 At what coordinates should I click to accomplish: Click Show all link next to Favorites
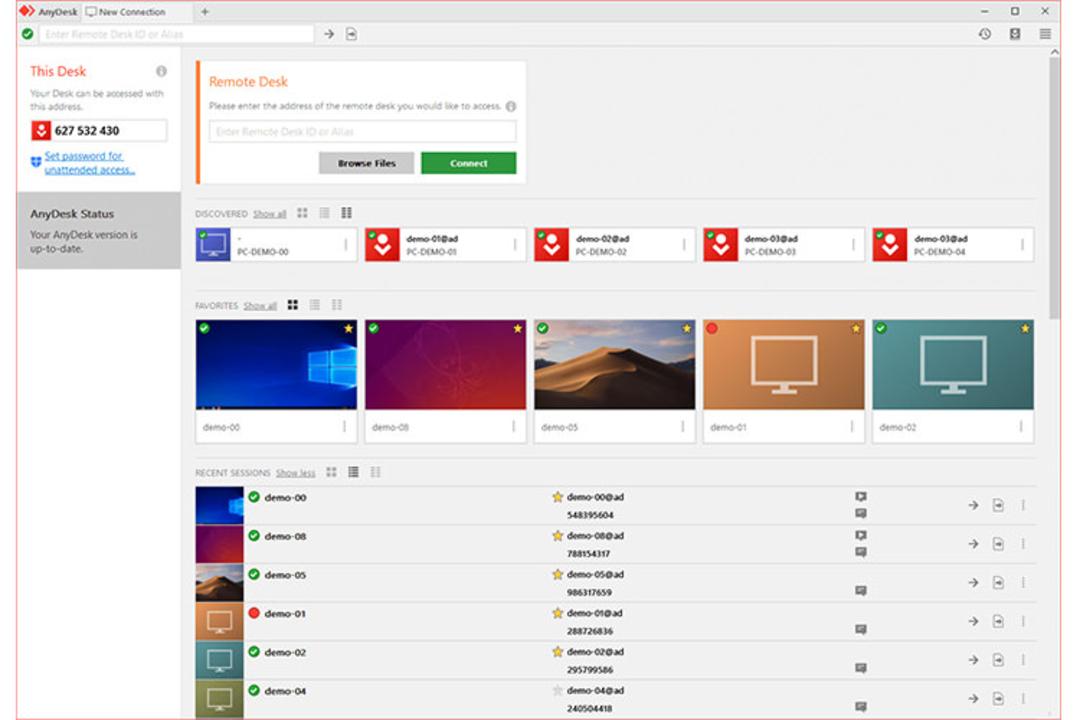tap(260, 305)
